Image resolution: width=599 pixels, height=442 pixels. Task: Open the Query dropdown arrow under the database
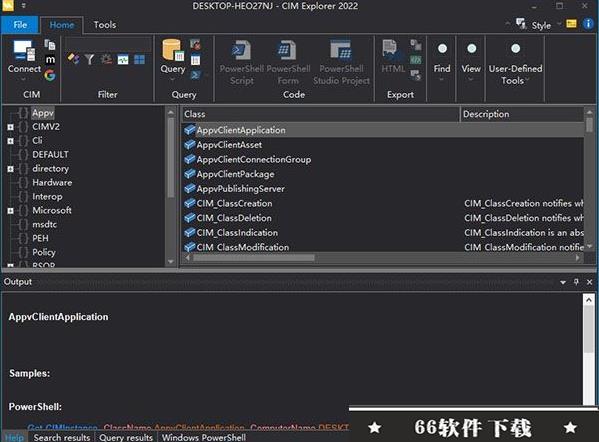click(172, 79)
